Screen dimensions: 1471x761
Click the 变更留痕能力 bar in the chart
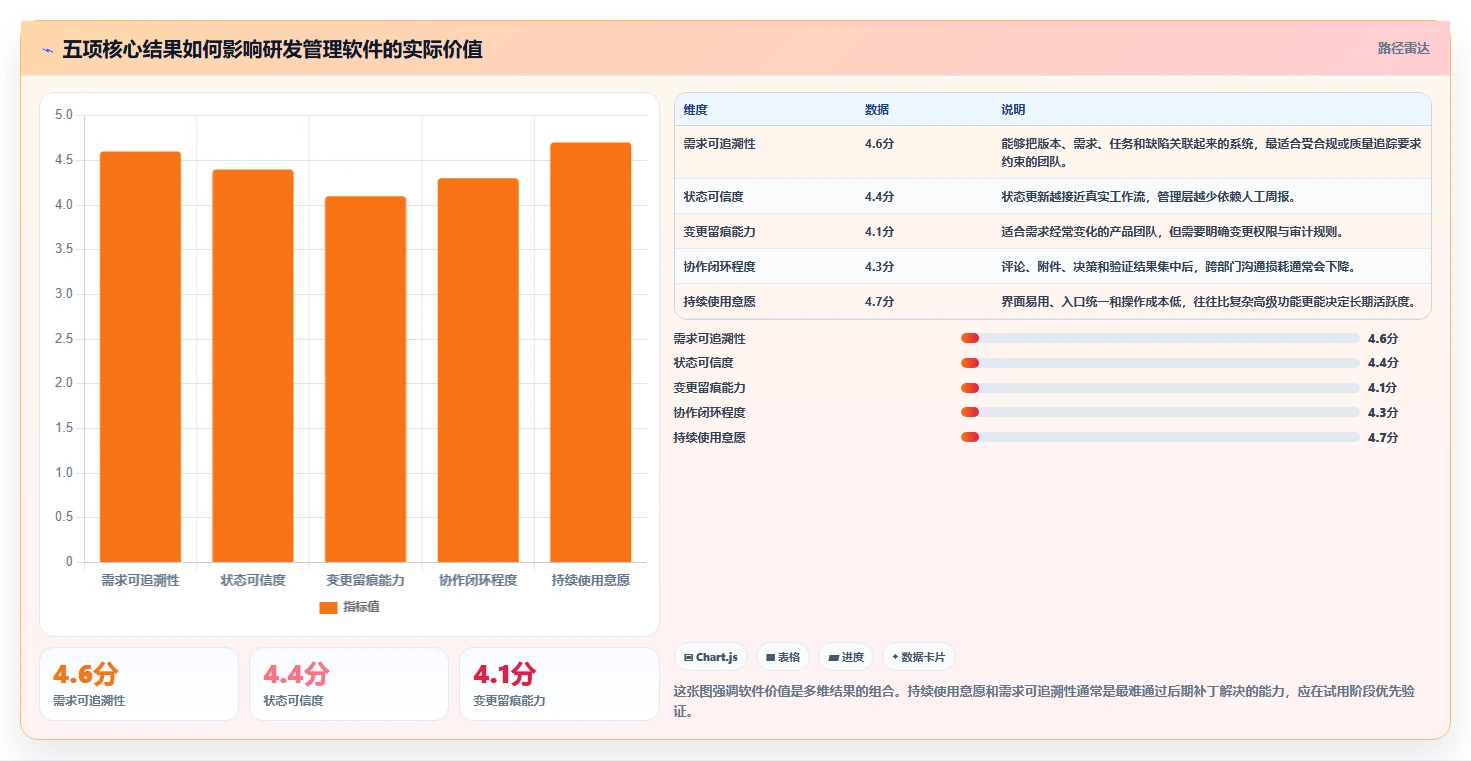365,379
